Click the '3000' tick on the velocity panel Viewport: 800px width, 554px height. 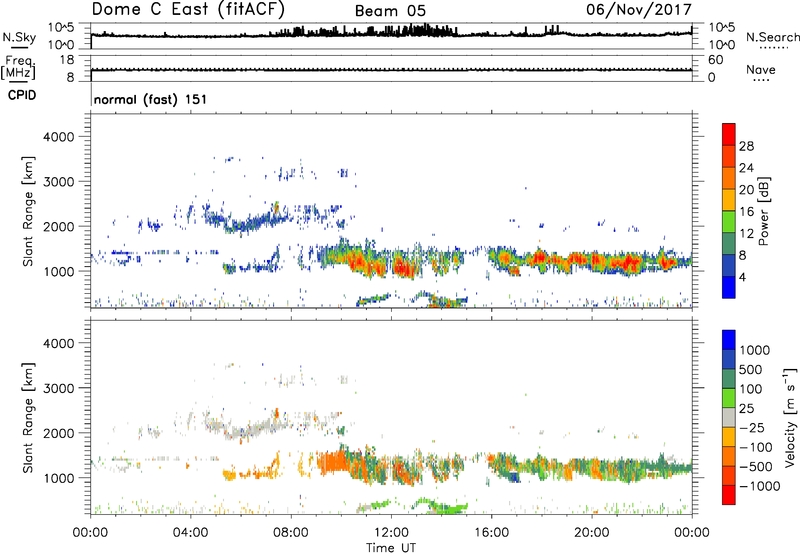point(58,388)
